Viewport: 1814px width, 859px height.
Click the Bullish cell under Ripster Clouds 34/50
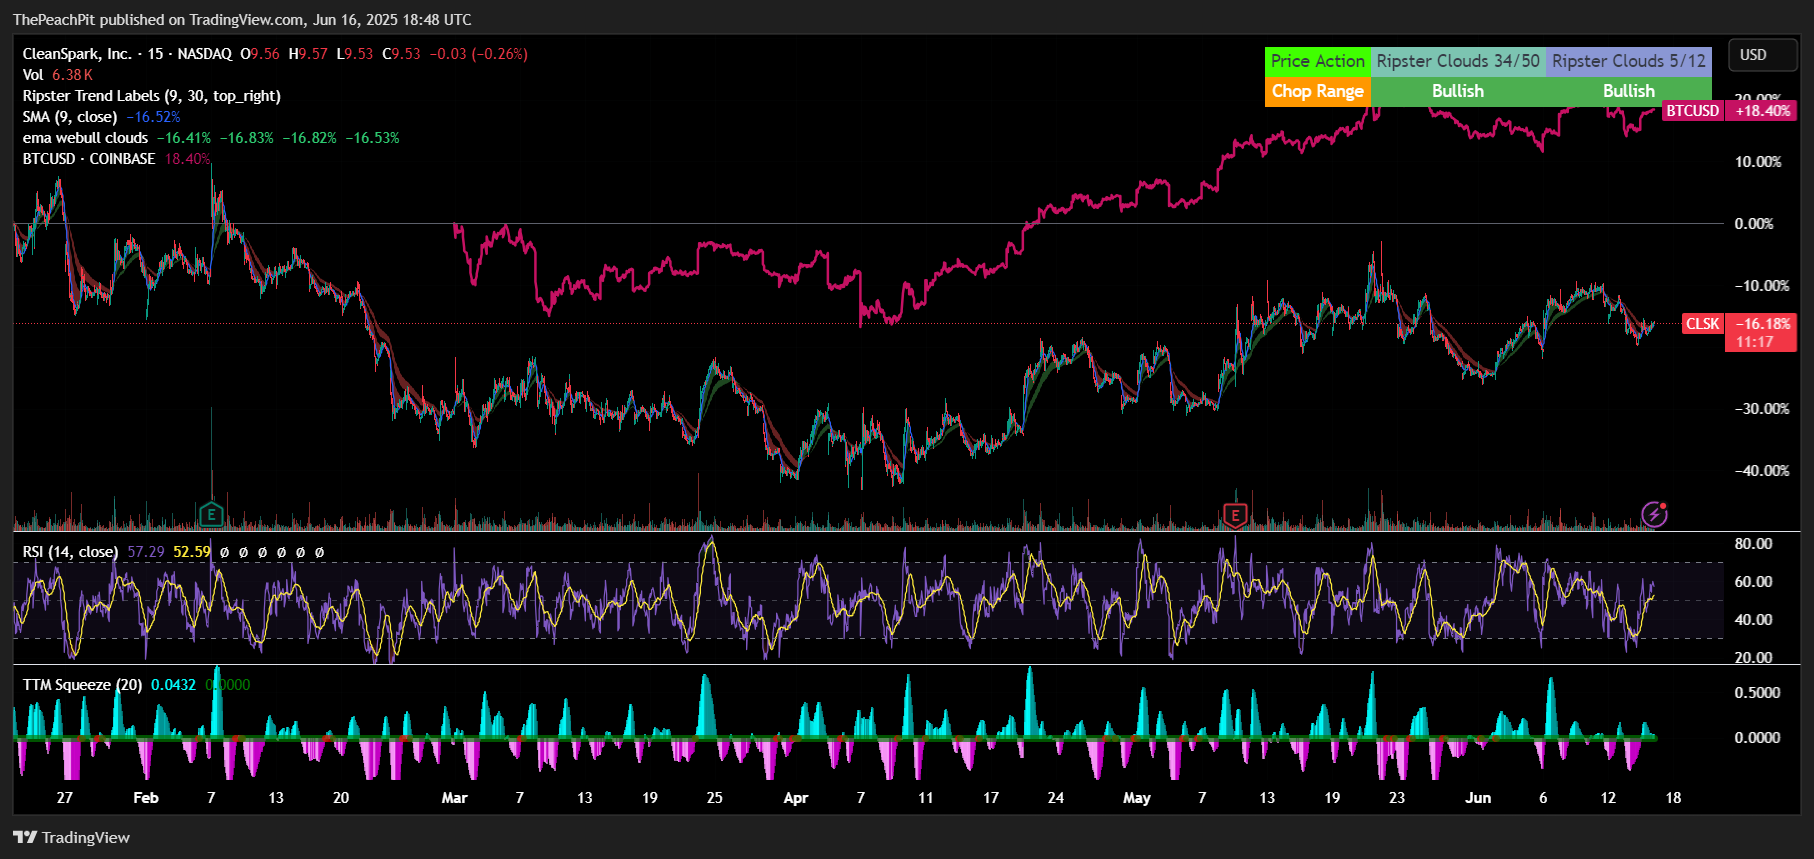[x=1458, y=91]
